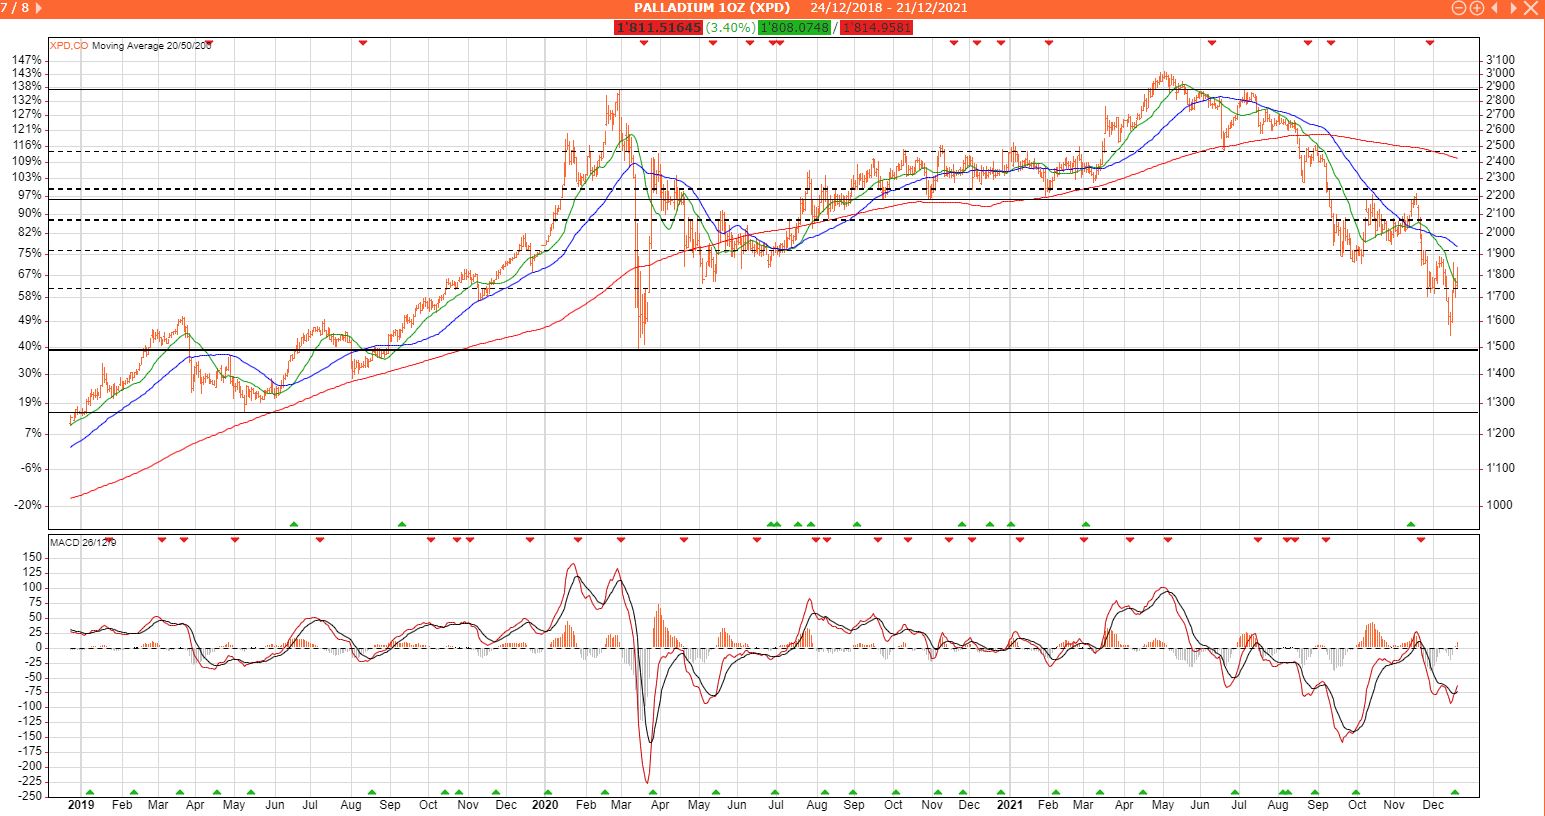Click the red ask price 1'814.9581

click(877, 28)
